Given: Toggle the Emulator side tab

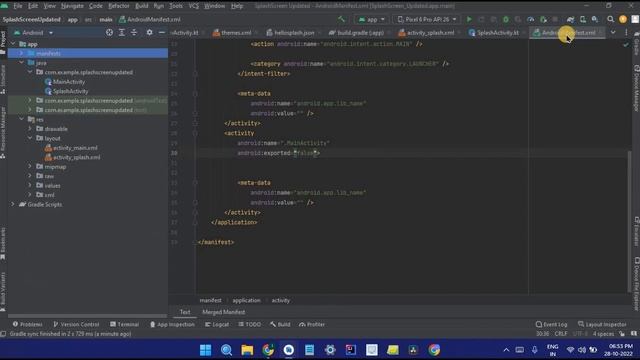Looking at the screenshot, I should coord(636,231).
